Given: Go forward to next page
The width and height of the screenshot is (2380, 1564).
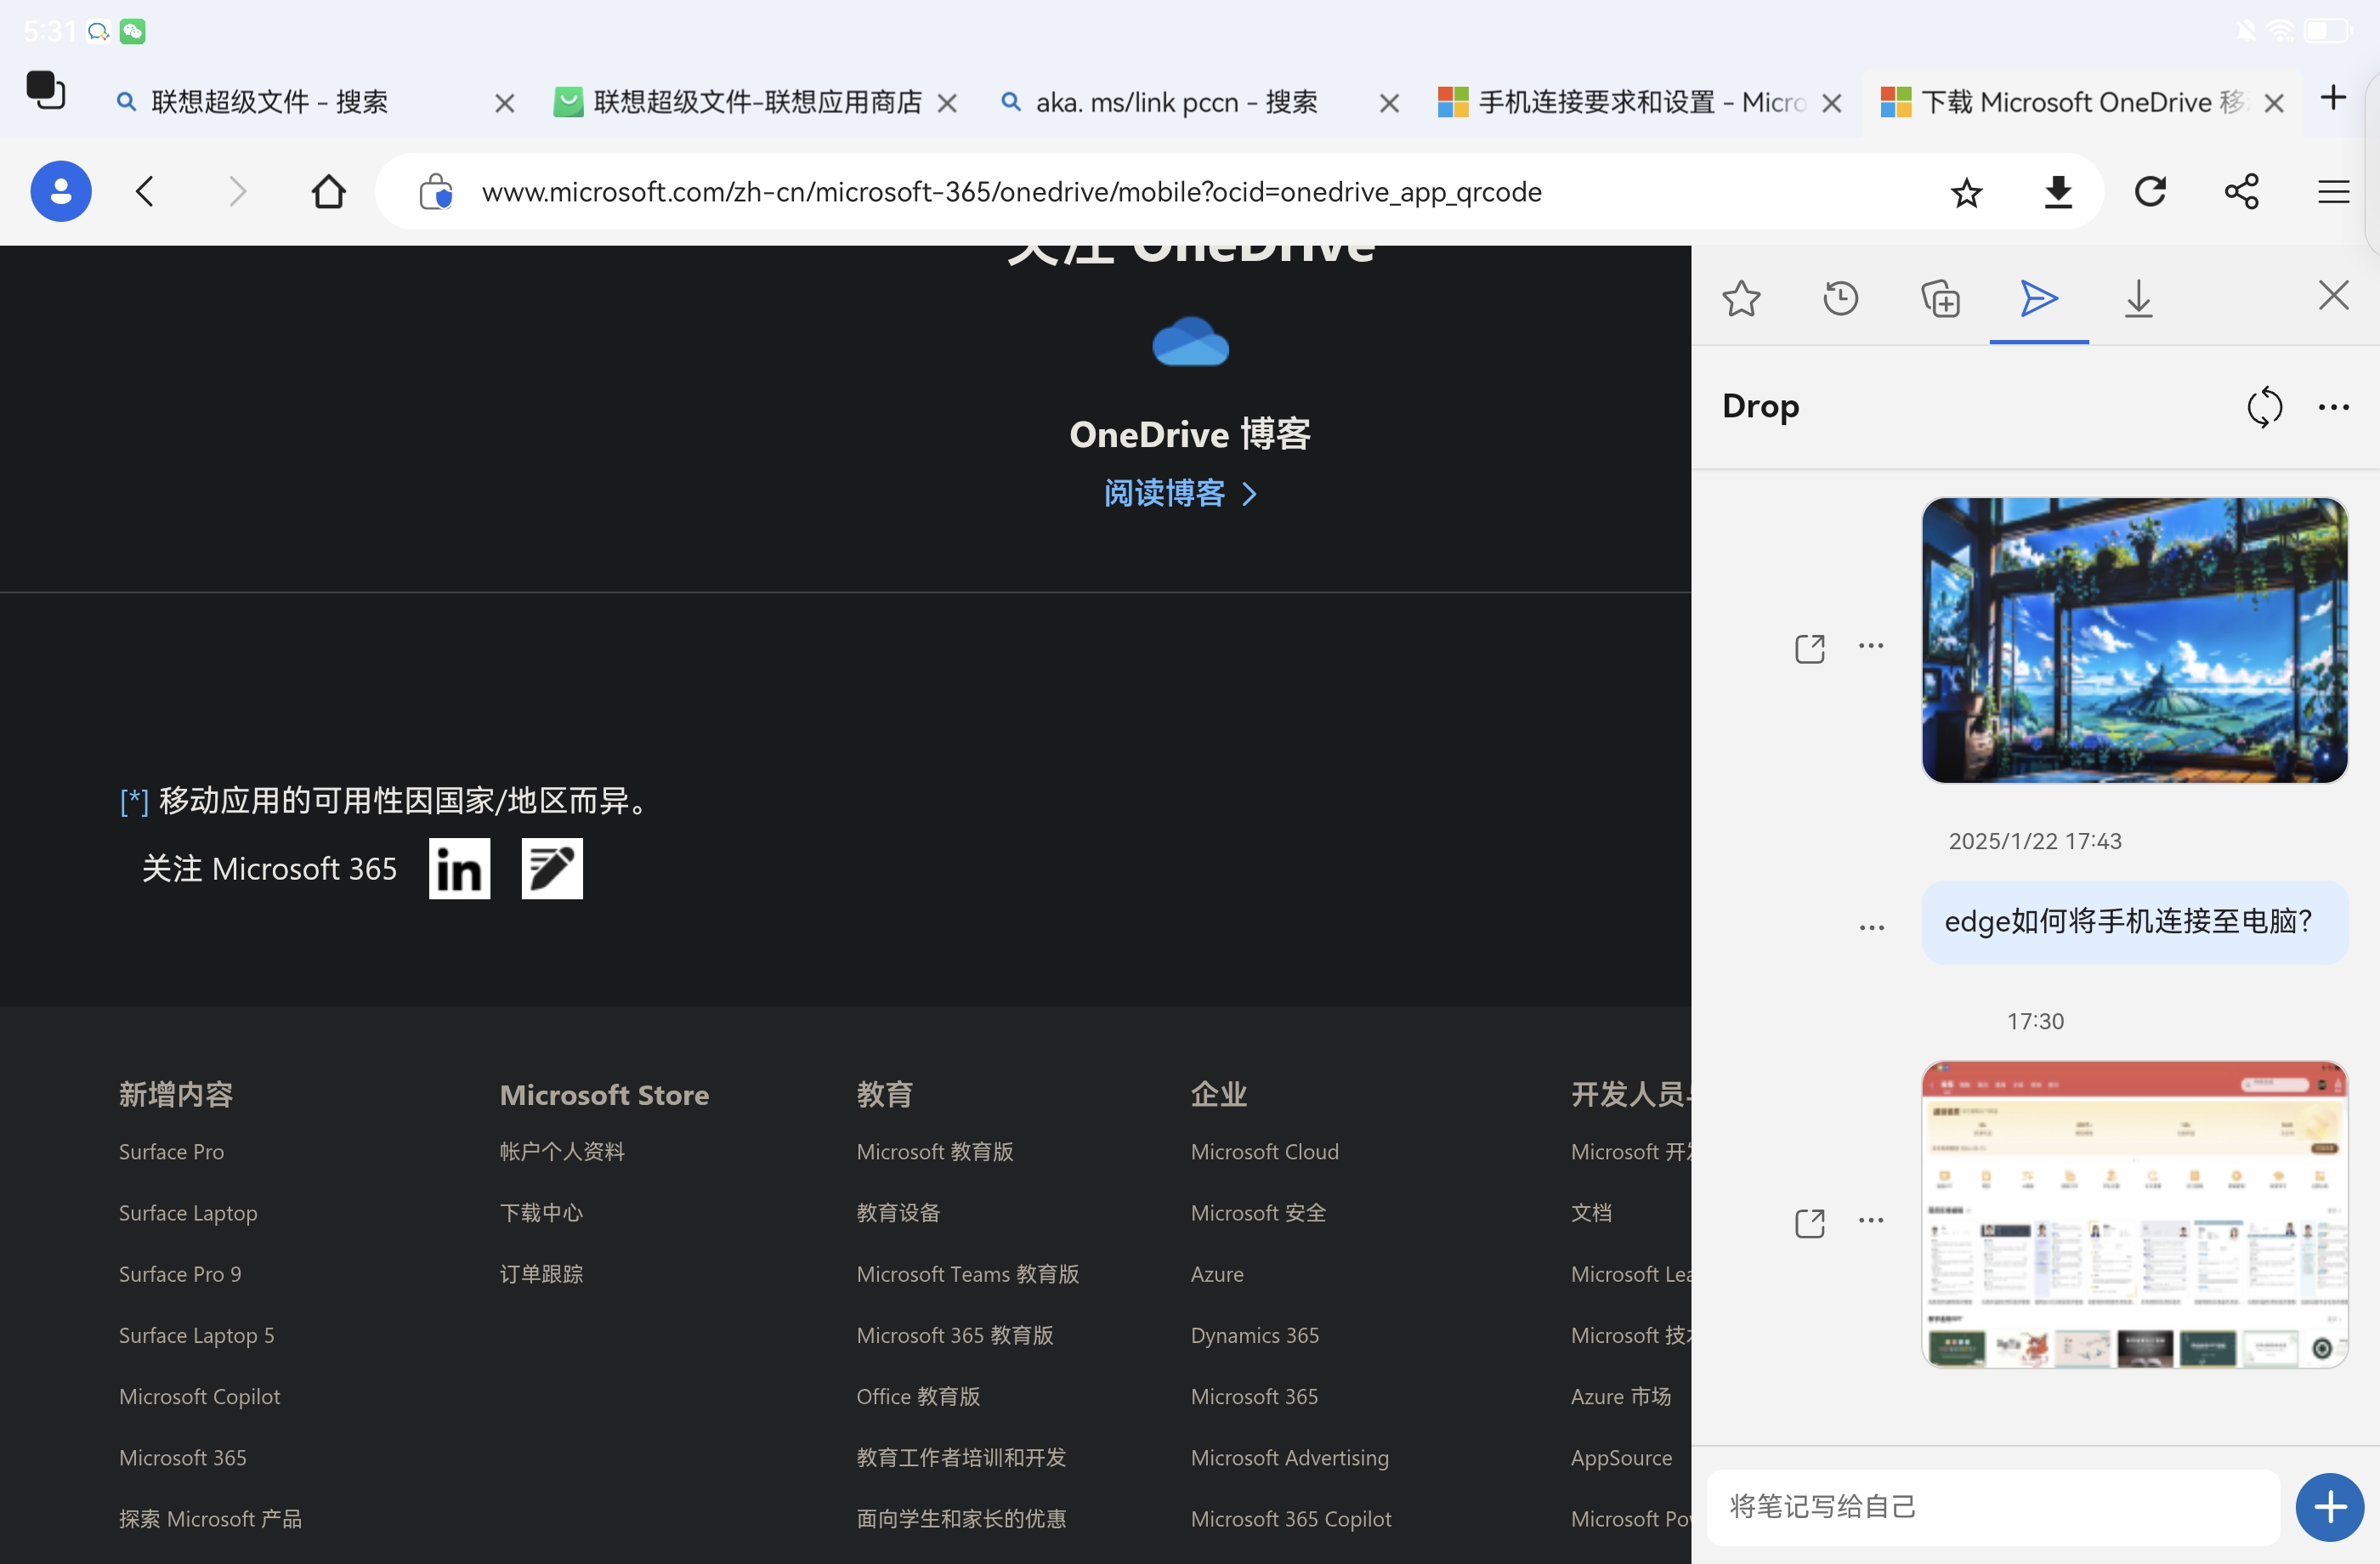Looking at the screenshot, I should (x=237, y=191).
